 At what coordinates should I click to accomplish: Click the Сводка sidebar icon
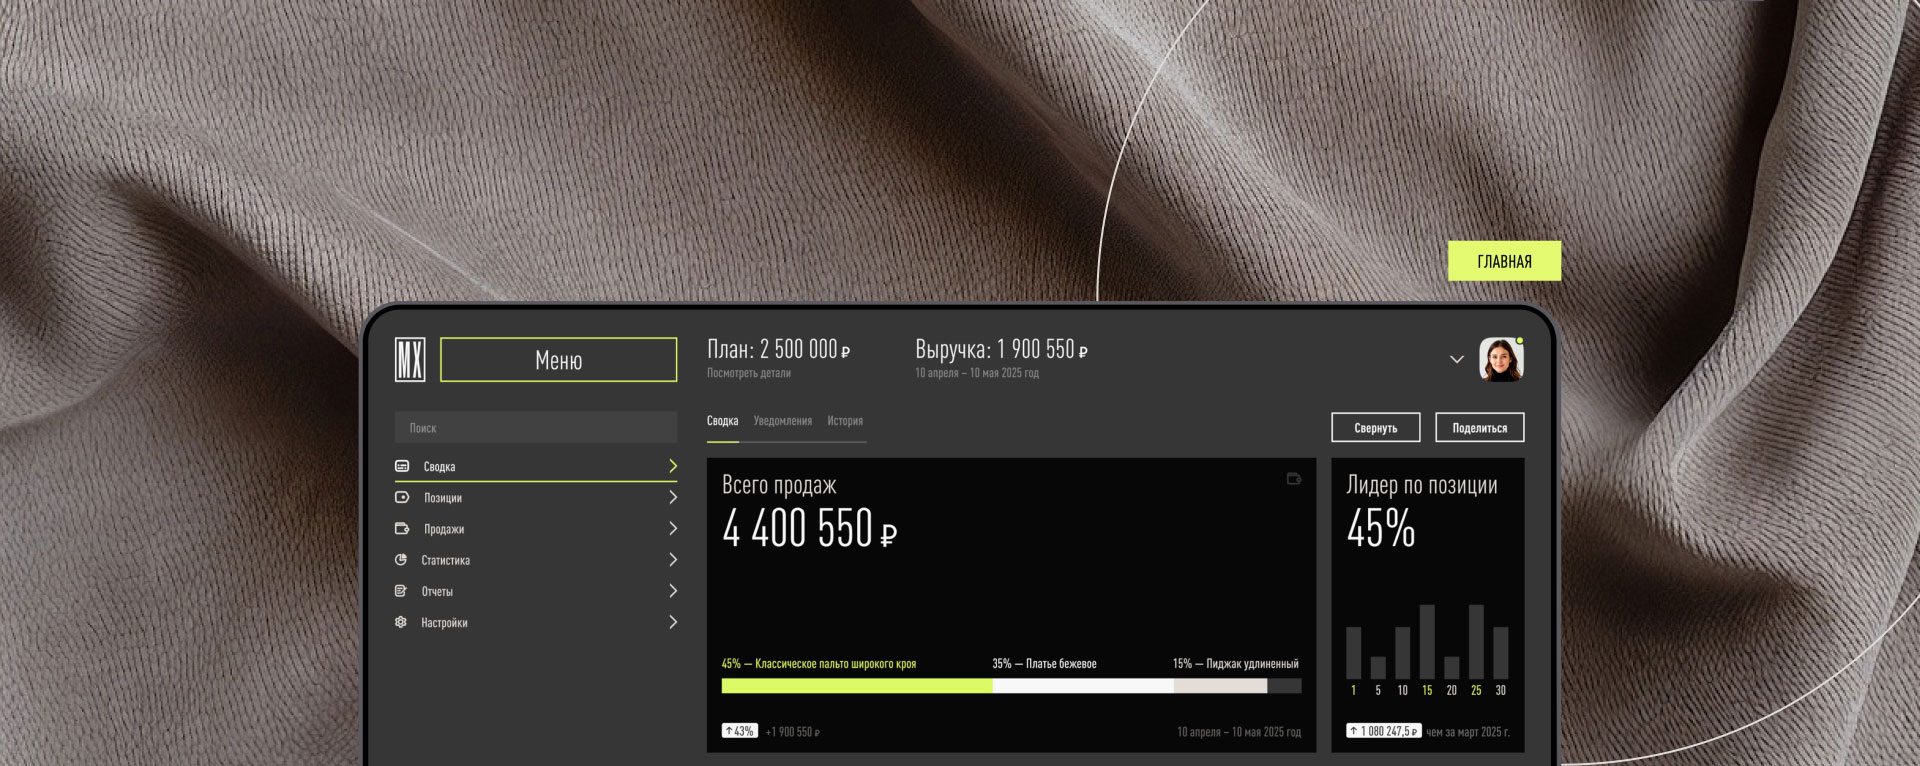point(402,466)
